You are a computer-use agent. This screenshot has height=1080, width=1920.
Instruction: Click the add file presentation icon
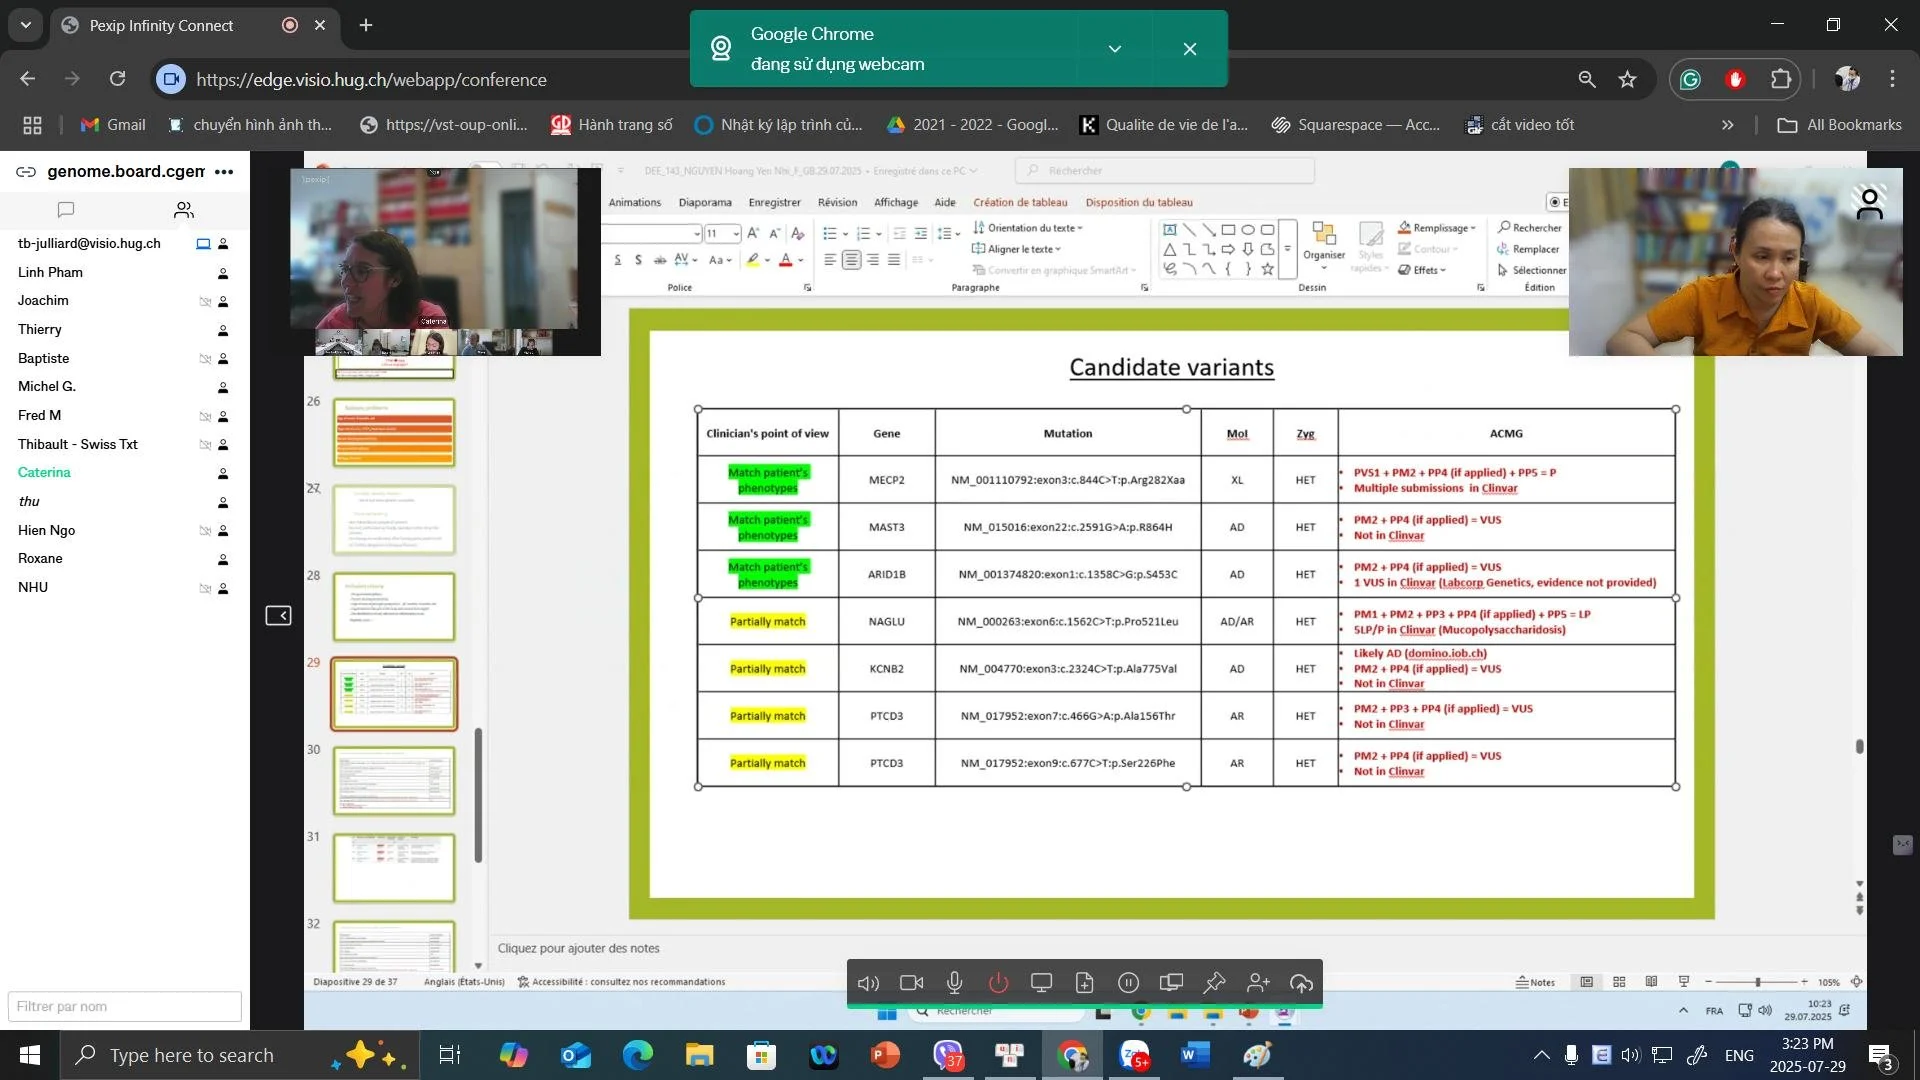[1085, 983]
